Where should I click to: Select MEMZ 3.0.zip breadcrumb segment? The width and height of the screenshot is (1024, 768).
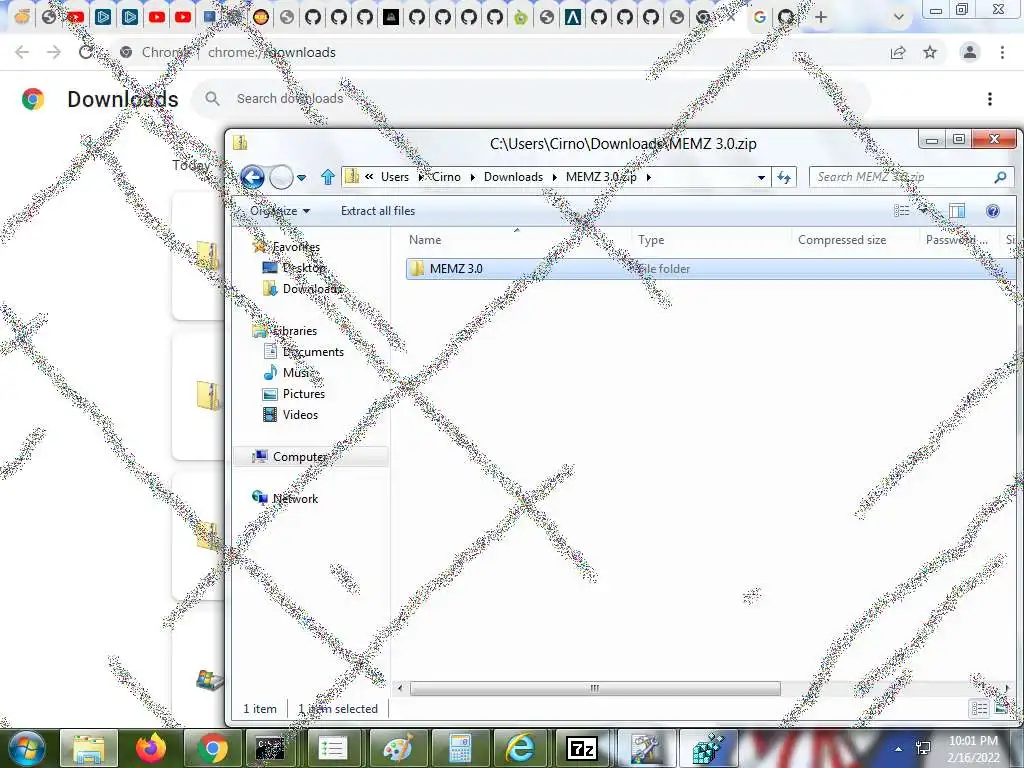click(x=601, y=177)
